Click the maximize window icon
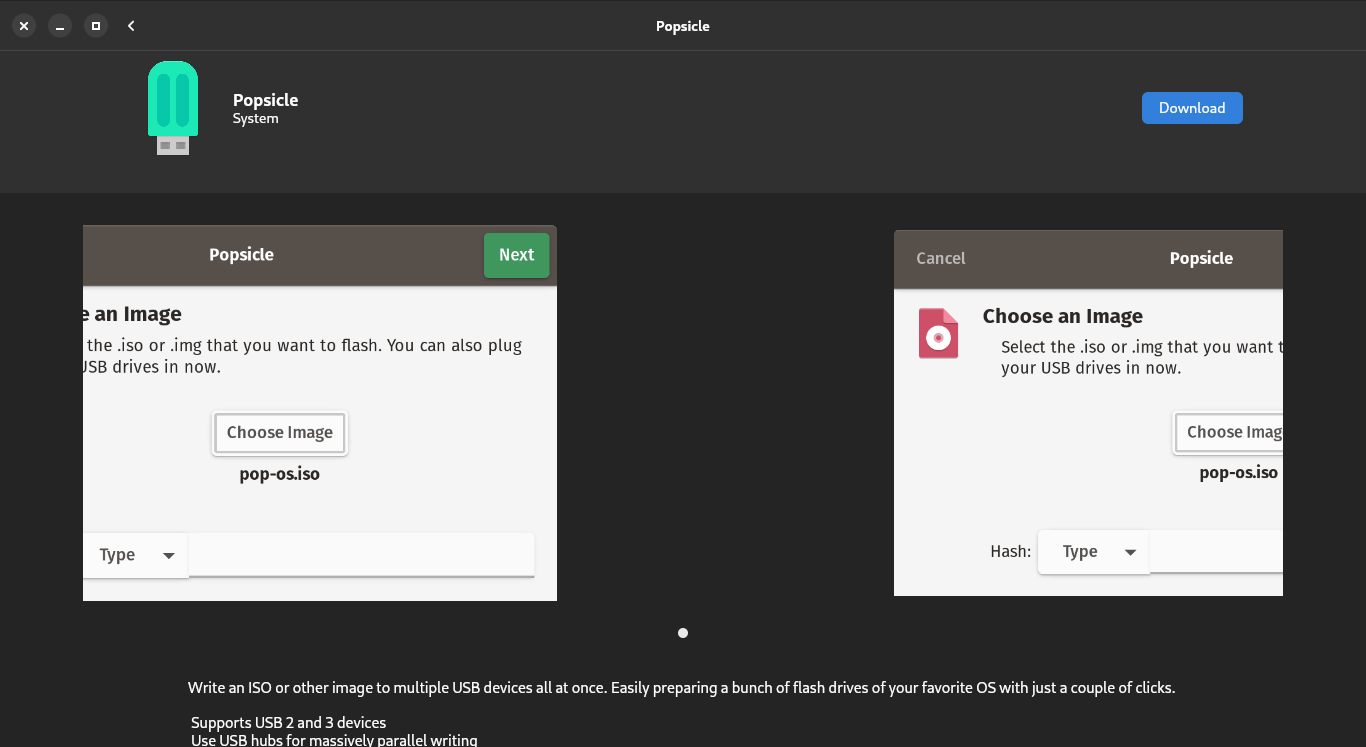 (95, 25)
